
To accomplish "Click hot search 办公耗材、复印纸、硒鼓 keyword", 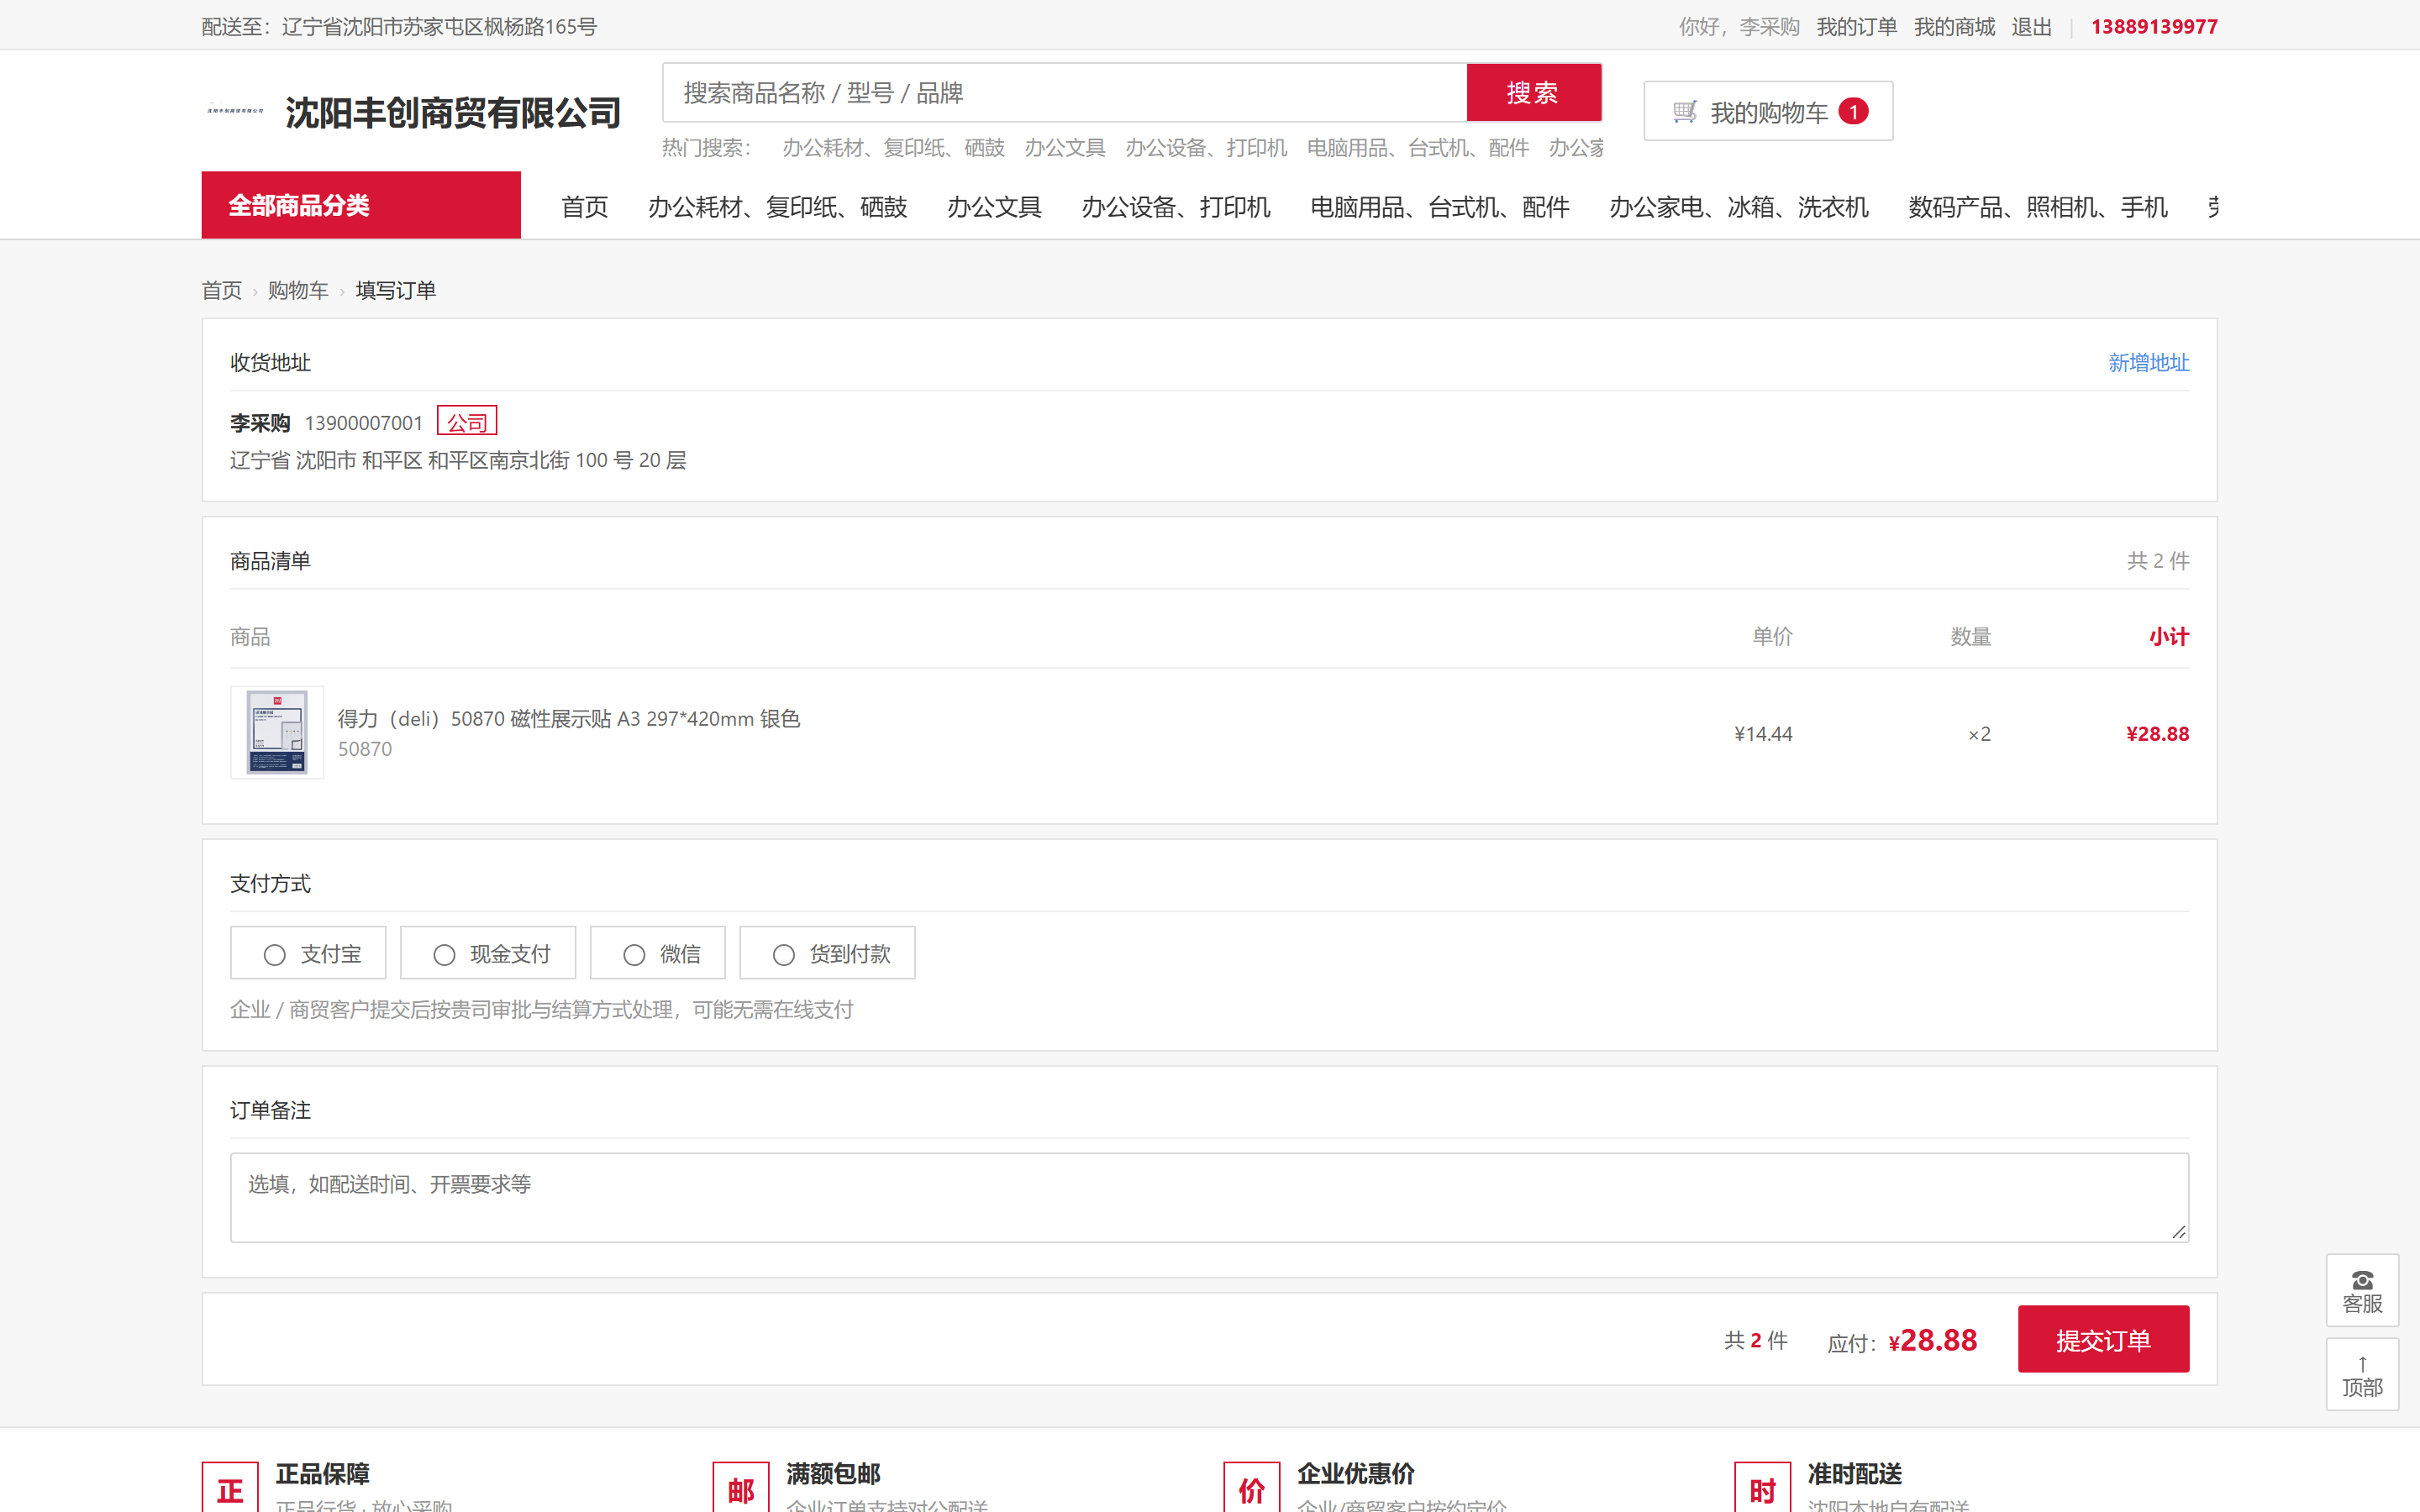I will (893, 148).
